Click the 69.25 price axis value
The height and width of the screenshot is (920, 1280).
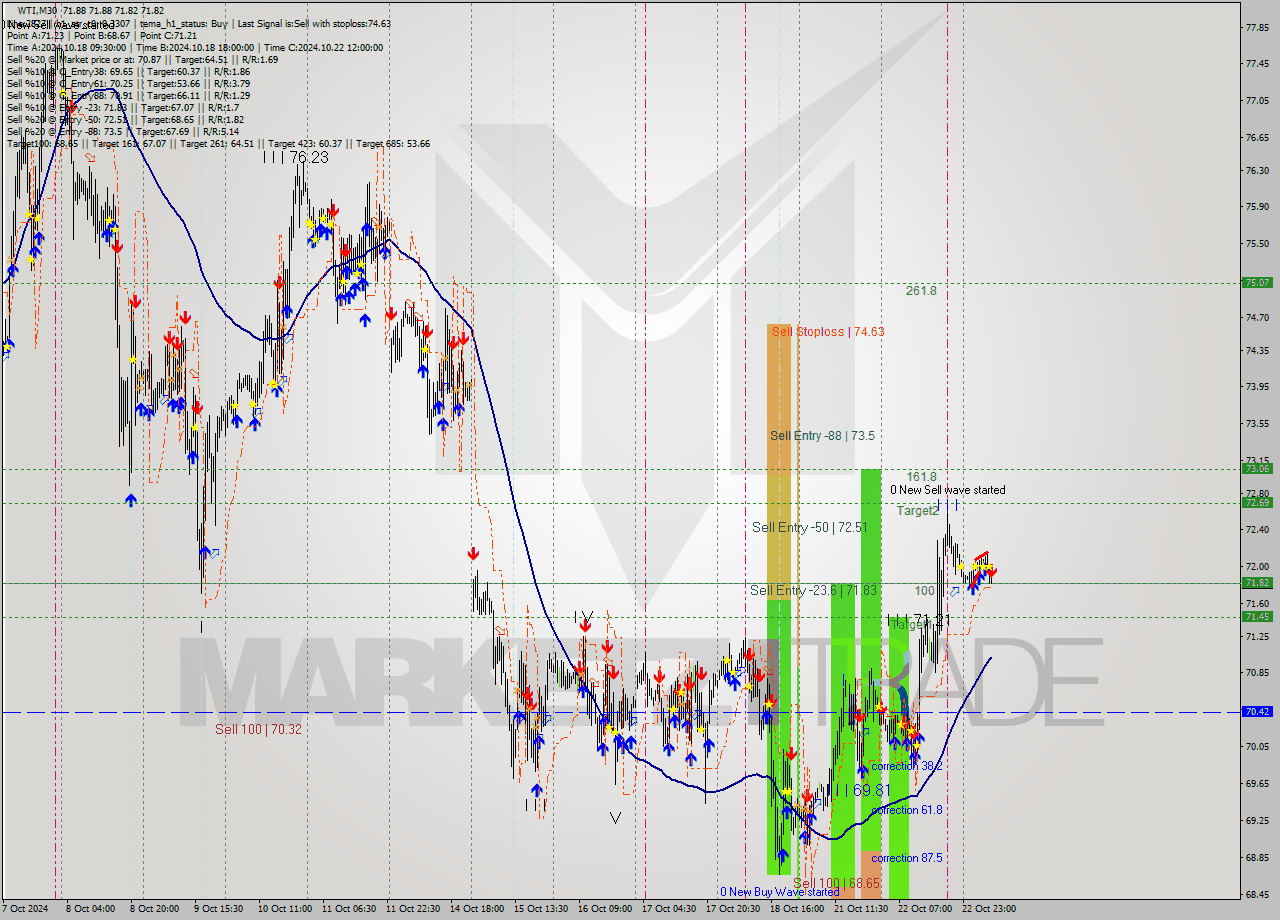(x=1258, y=820)
